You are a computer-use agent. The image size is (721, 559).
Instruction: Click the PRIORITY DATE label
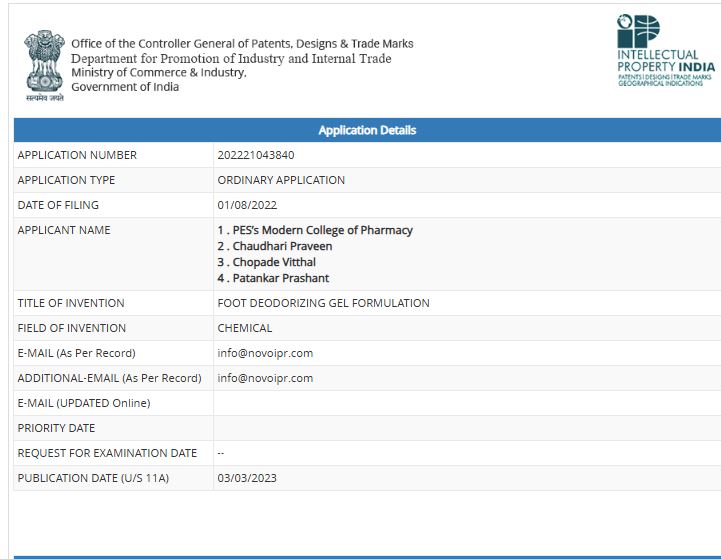pos(56,428)
